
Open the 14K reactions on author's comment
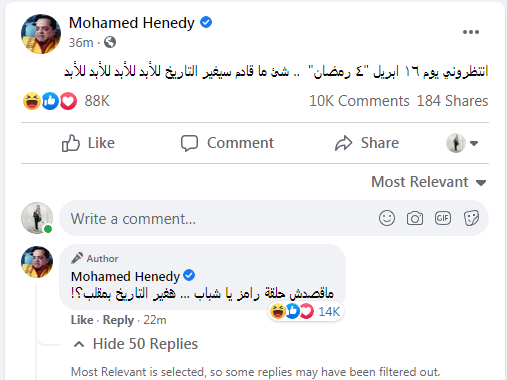click(306, 312)
